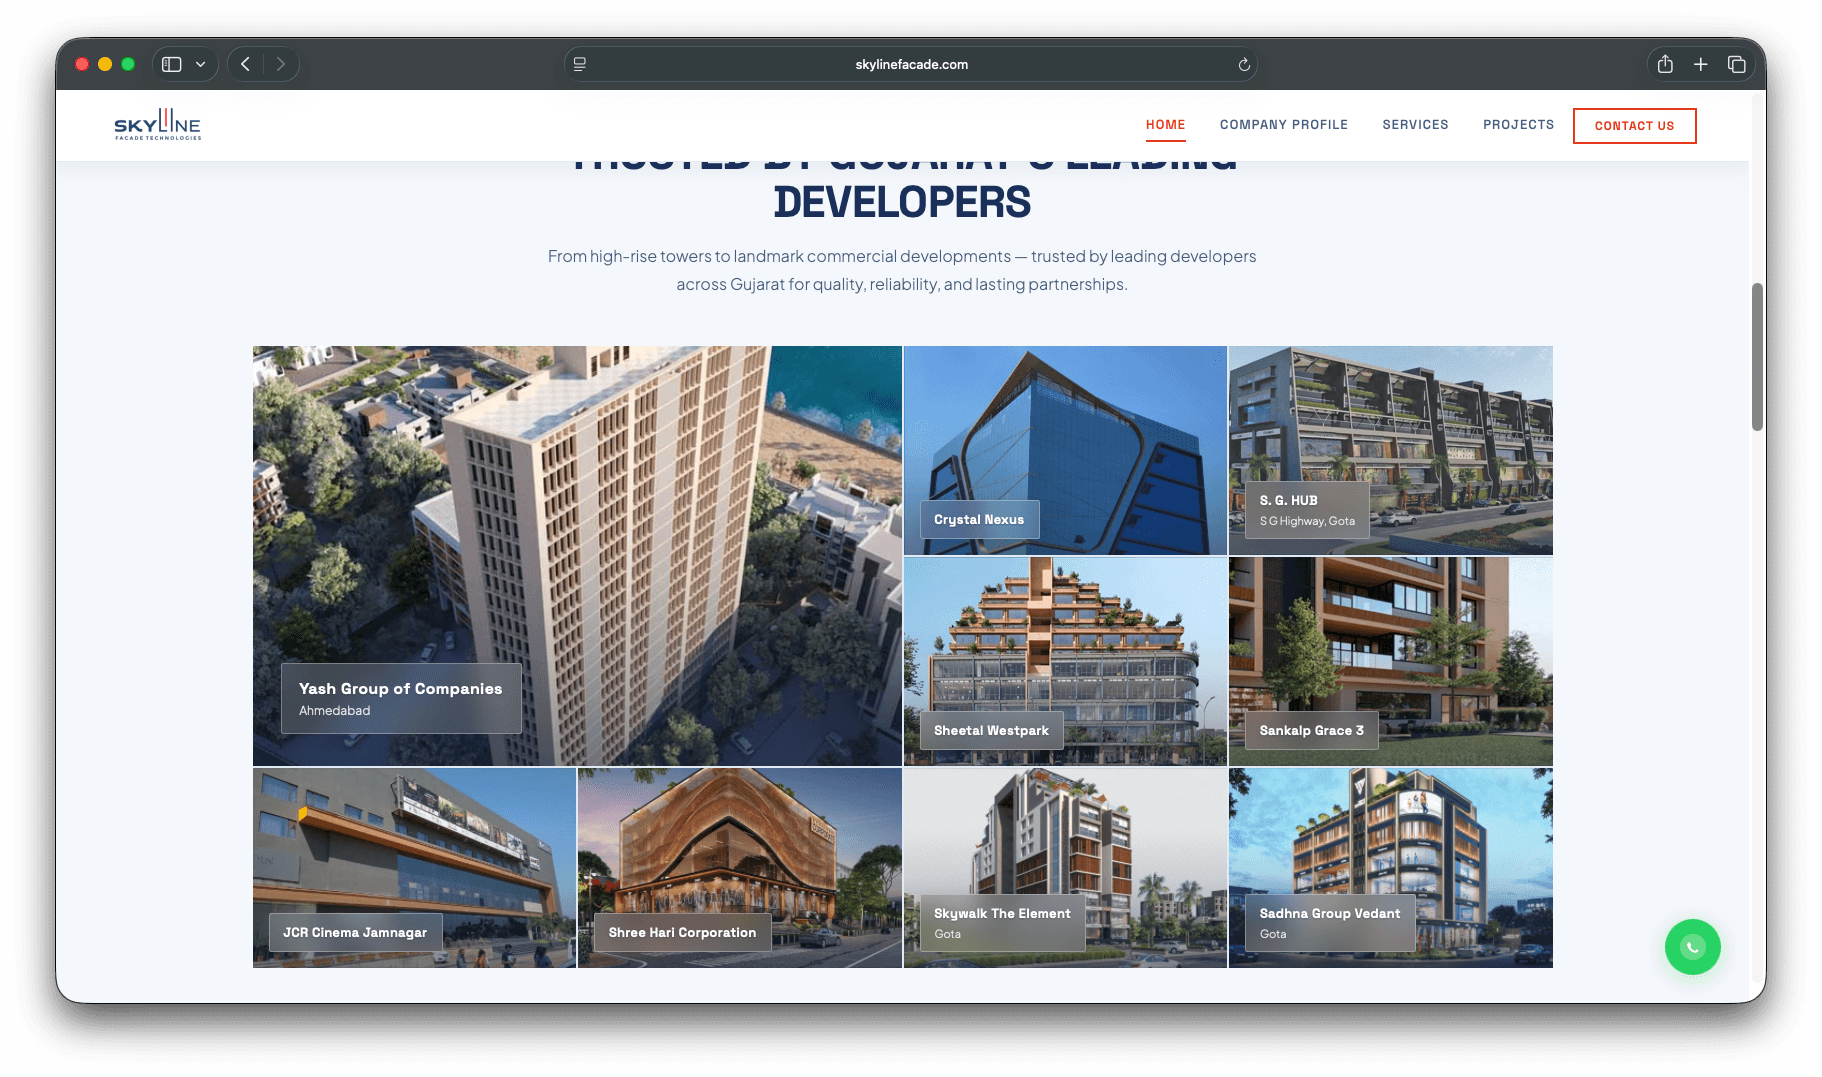Open the S. G. HUB project tile
Viewport: 1822px width, 1077px height.
pos(1391,450)
